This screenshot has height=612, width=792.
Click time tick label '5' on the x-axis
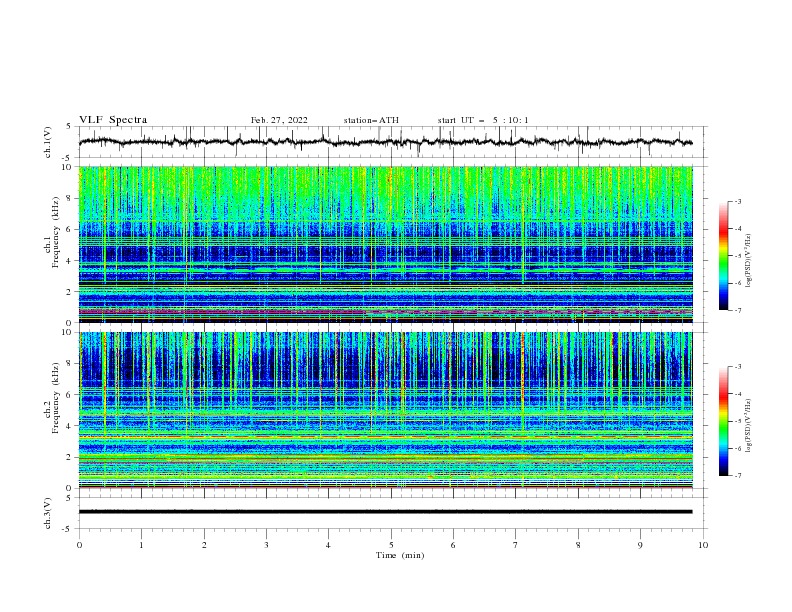point(391,545)
